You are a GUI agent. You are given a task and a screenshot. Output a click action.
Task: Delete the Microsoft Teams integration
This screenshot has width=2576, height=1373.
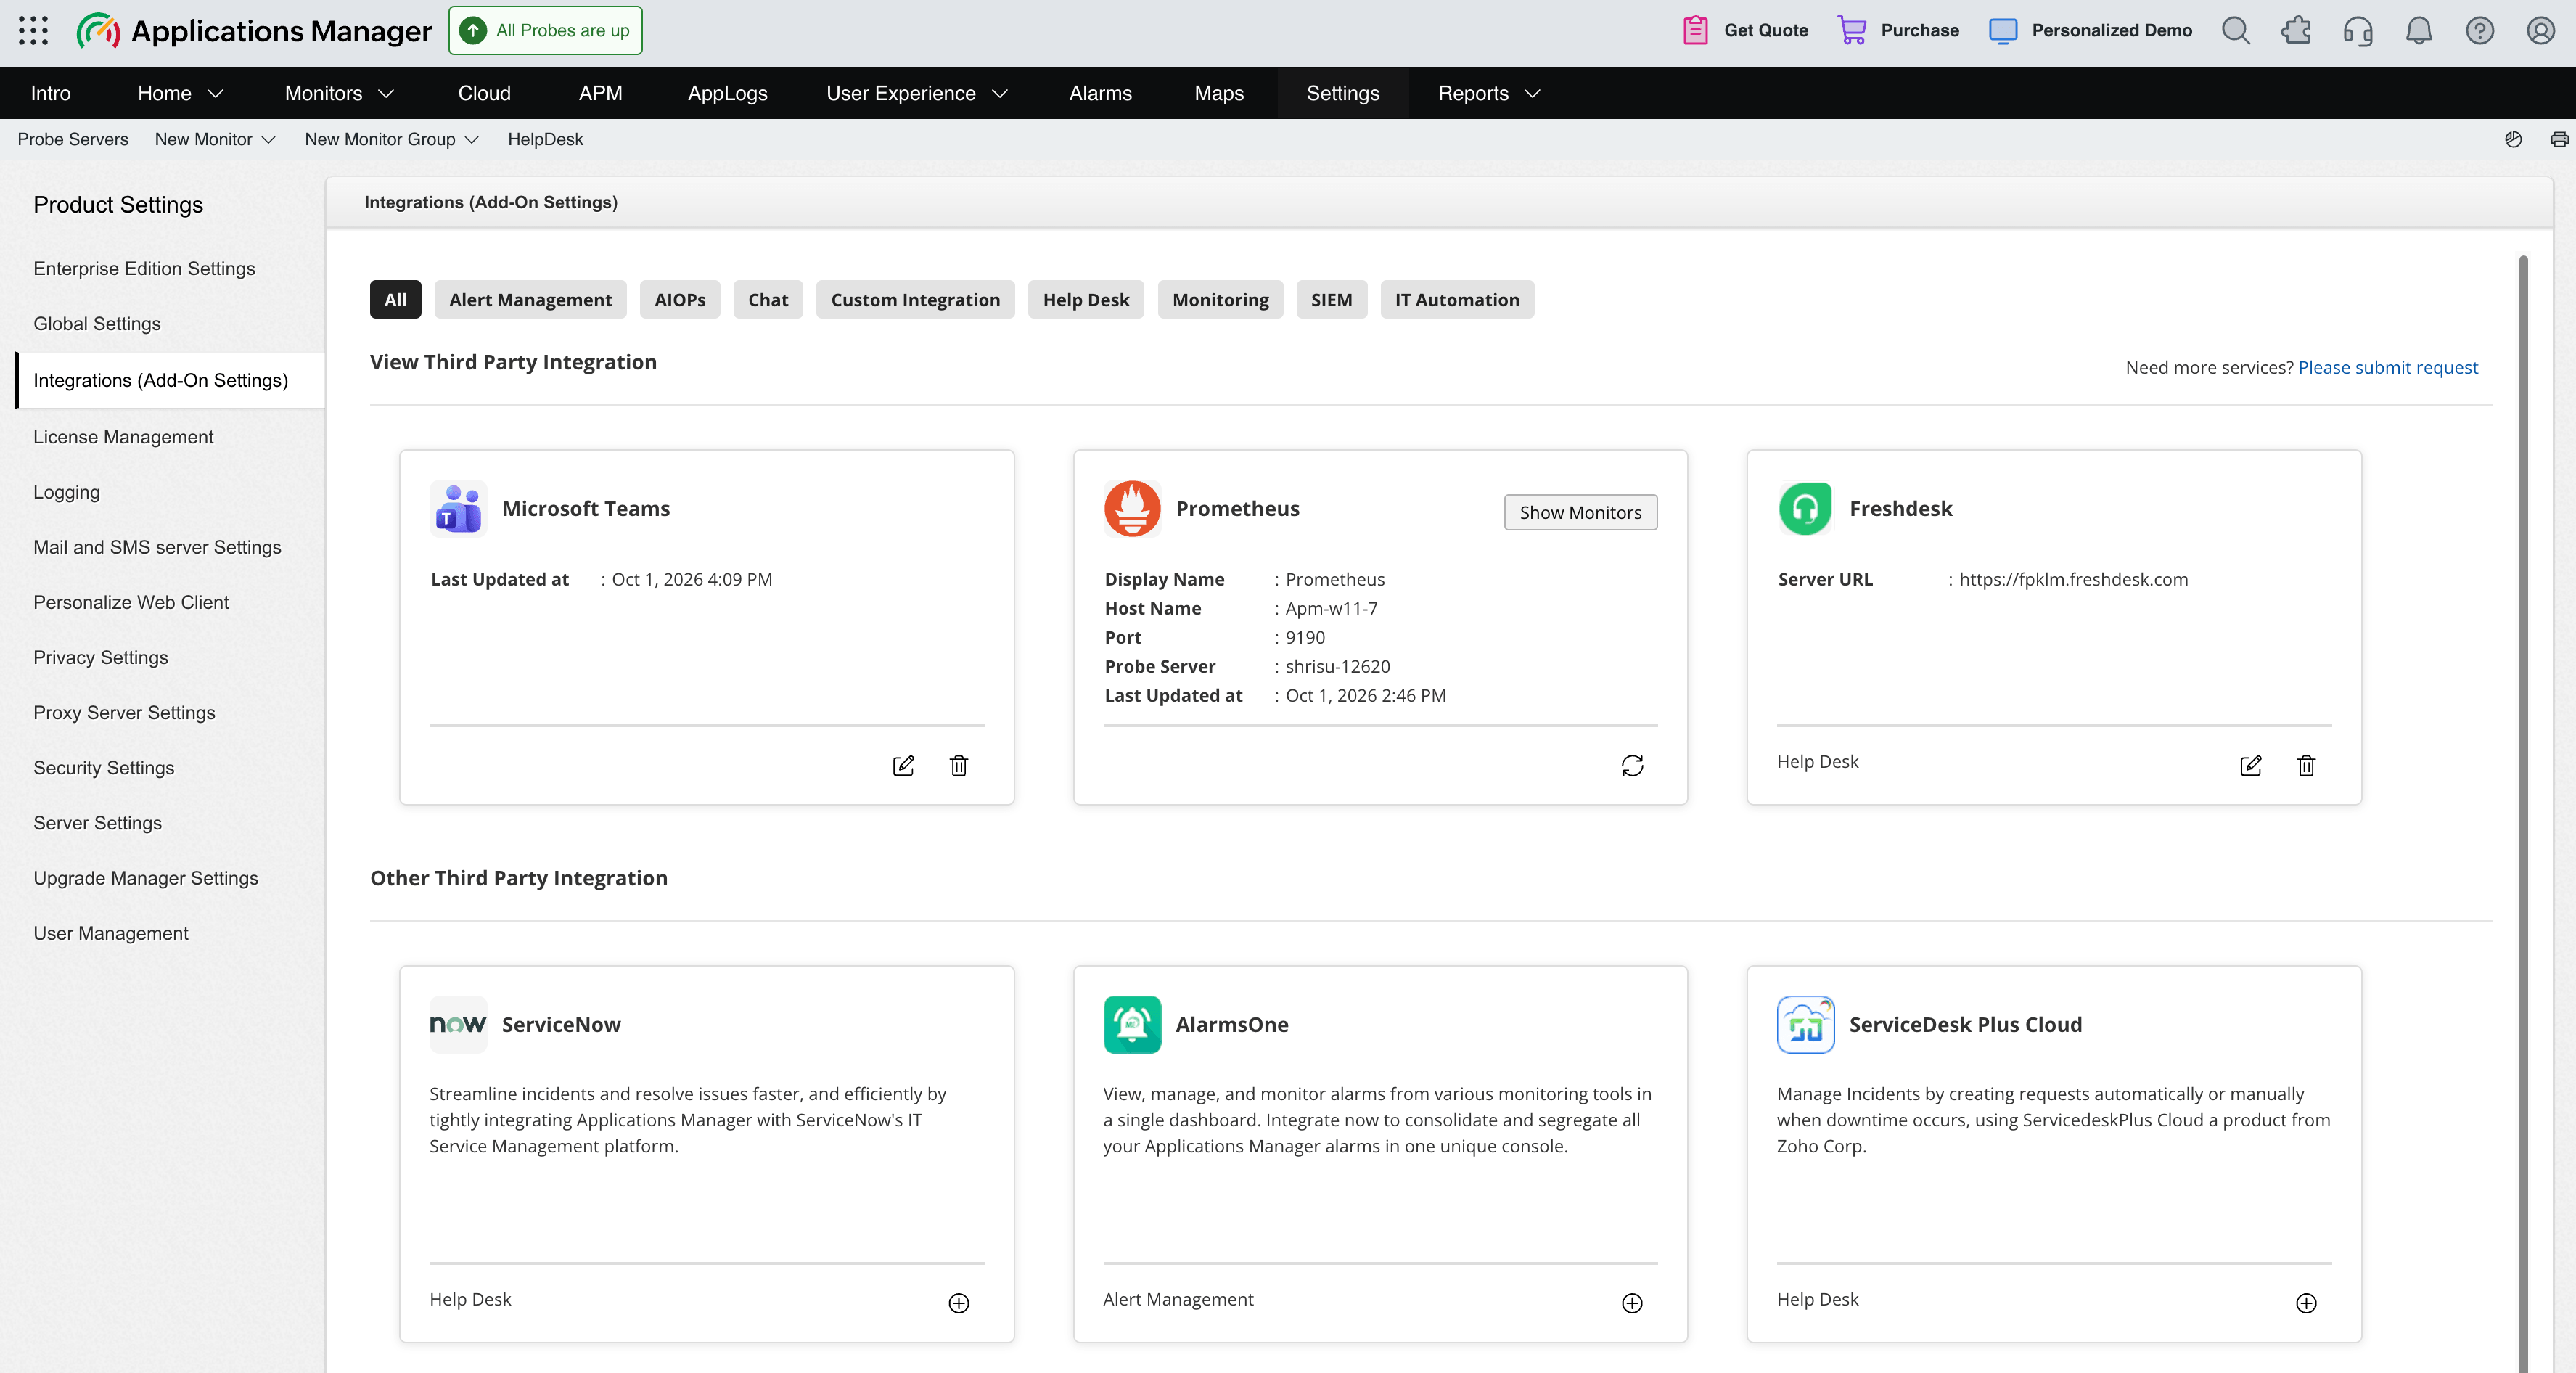959,765
